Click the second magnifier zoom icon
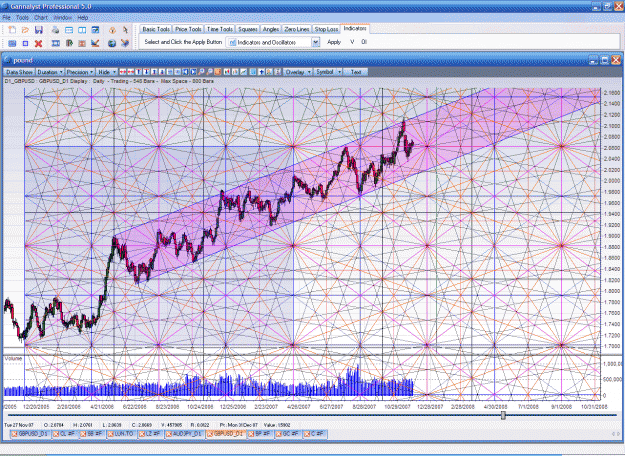Screen dimensions: 625x456 coord(208,72)
